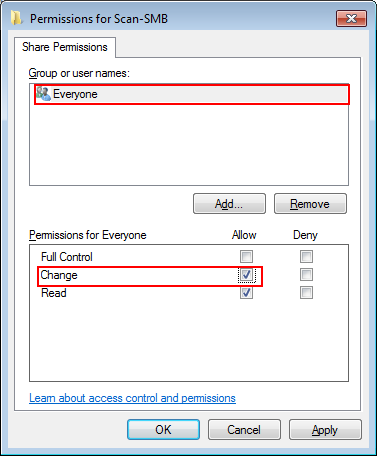The height and width of the screenshot is (456, 377).
Task: Select the Share Permissions tab
Action: point(65,47)
